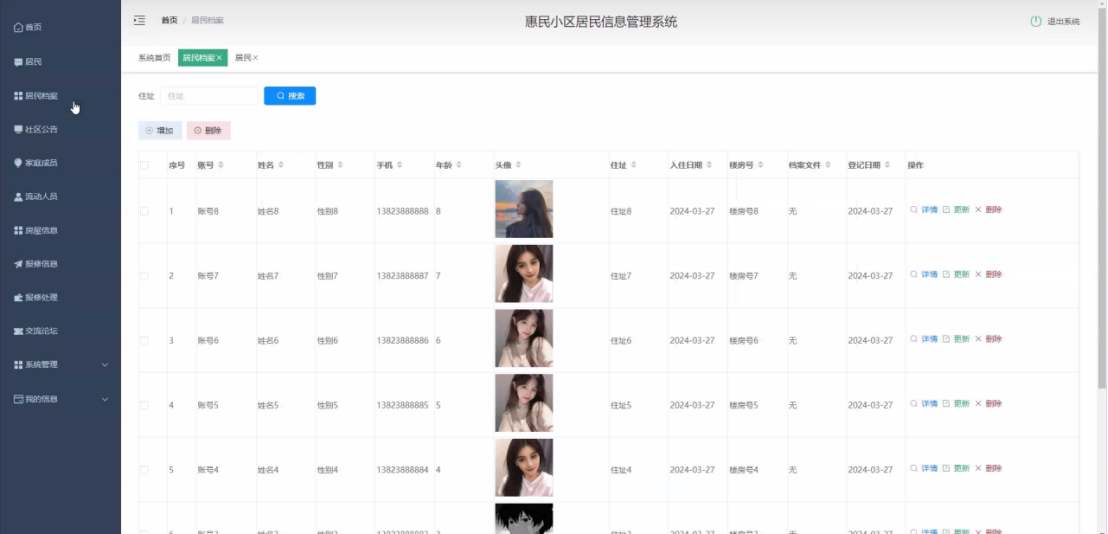The height and width of the screenshot is (534, 1108).
Task: Sort by 头像 column arrows
Action: click(519, 165)
